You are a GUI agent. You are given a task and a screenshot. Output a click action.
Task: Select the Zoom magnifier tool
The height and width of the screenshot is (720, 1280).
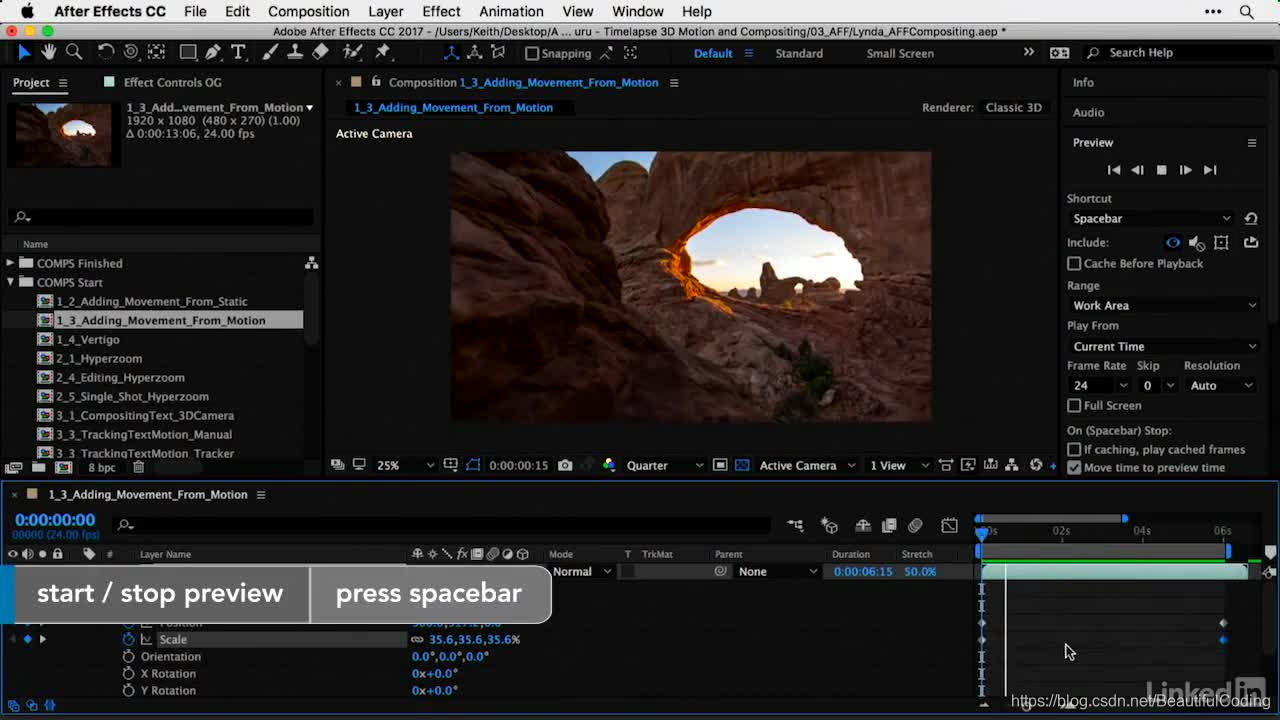click(74, 52)
